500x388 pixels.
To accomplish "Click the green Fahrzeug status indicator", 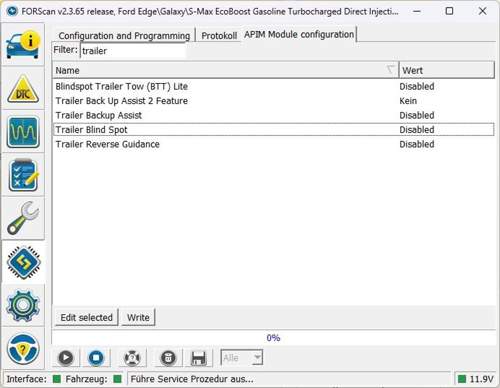I will (x=117, y=379).
